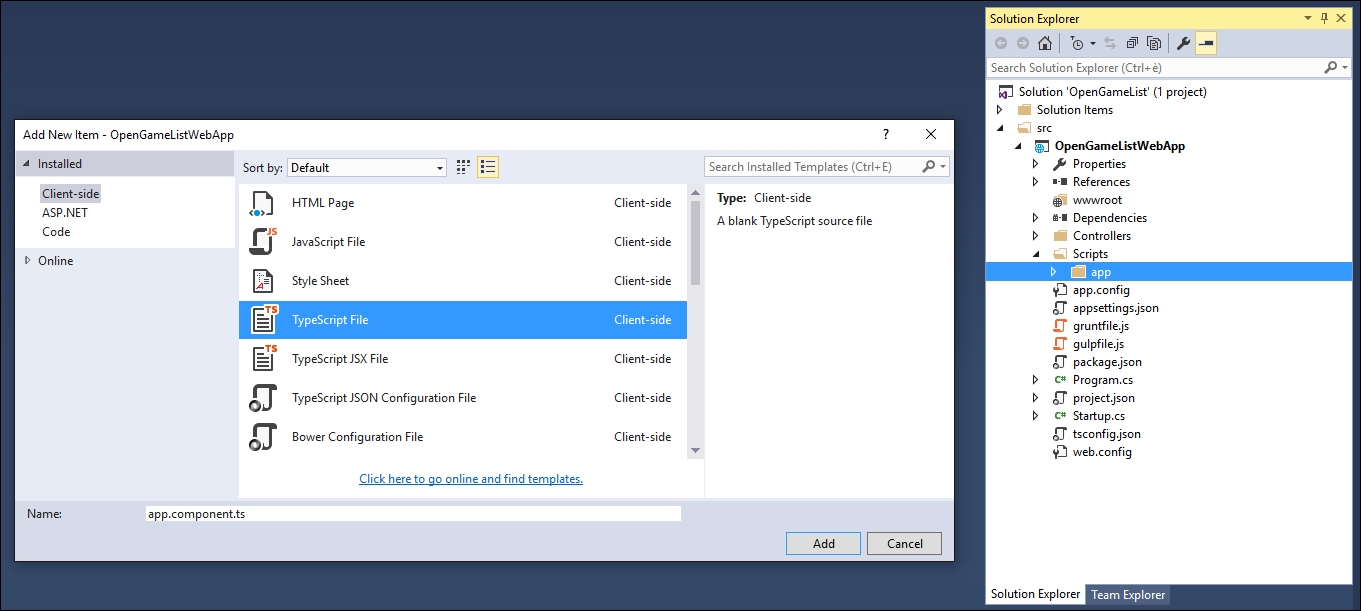This screenshot has width=1361, height=611.
Task: Switch to the Team Explorer tab
Action: coord(1128,595)
